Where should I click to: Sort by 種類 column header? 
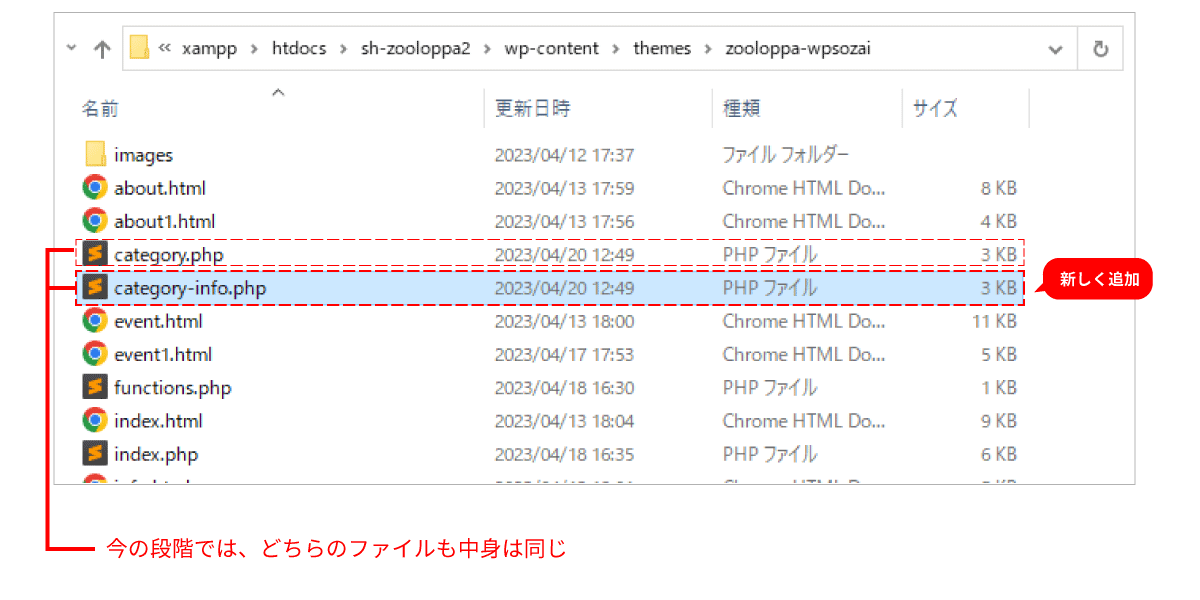741,108
